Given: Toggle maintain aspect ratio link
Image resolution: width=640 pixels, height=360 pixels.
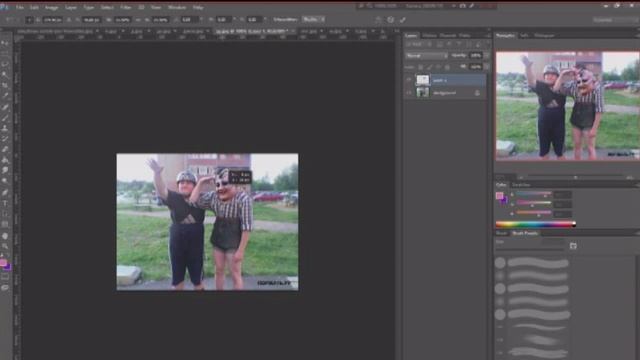Looking at the screenshot, I should tap(138, 20).
